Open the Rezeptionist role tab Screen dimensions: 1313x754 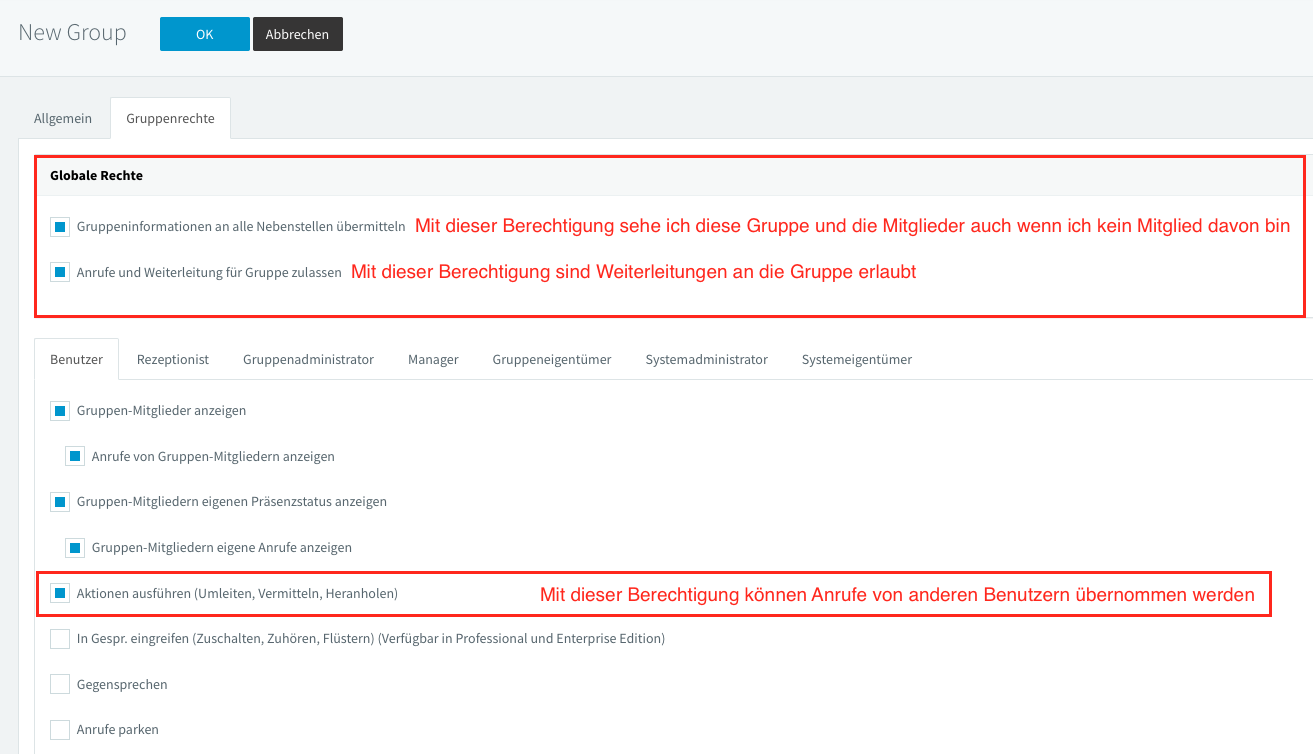pyautogui.click(x=173, y=359)
